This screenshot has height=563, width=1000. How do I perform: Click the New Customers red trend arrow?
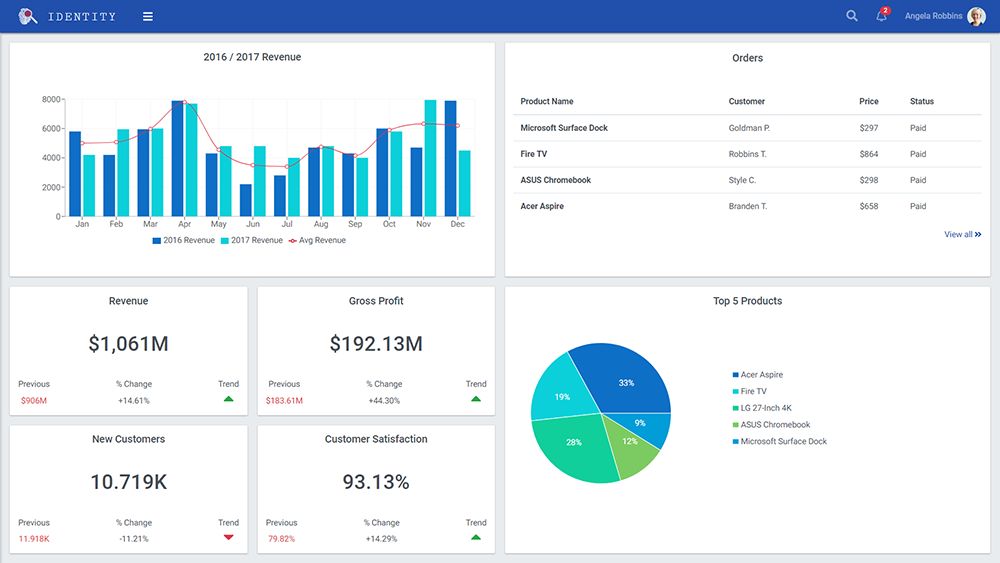(228, 538)
